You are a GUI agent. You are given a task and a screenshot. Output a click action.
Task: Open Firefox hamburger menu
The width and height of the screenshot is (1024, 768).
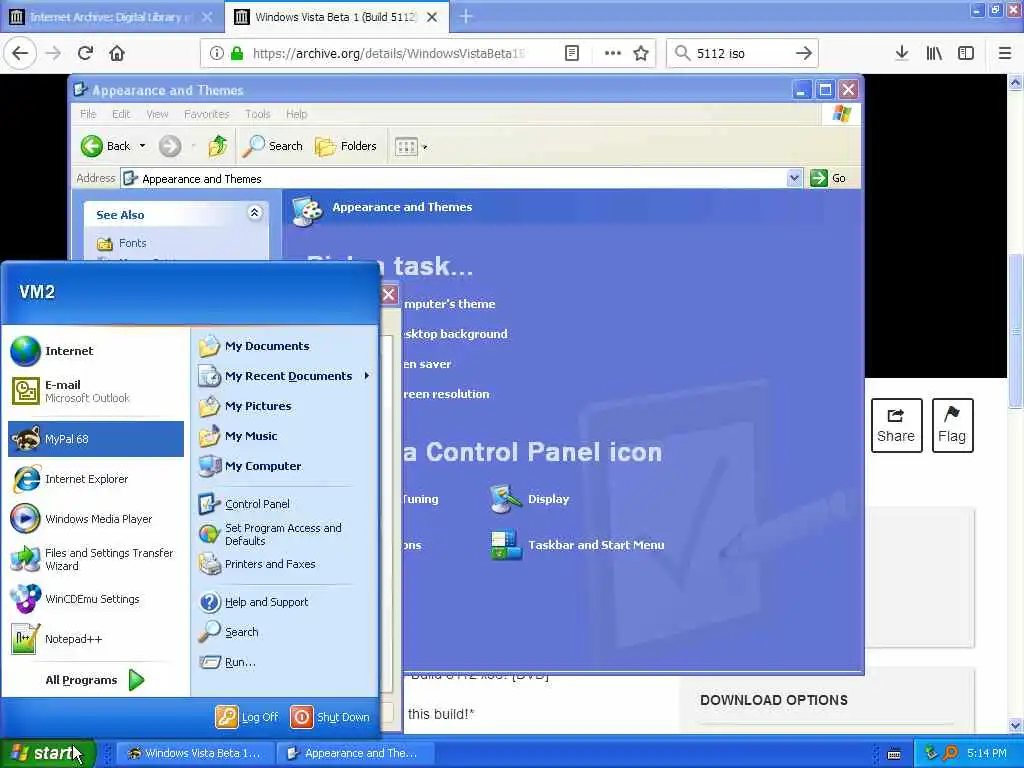(x=1005, y=54)
